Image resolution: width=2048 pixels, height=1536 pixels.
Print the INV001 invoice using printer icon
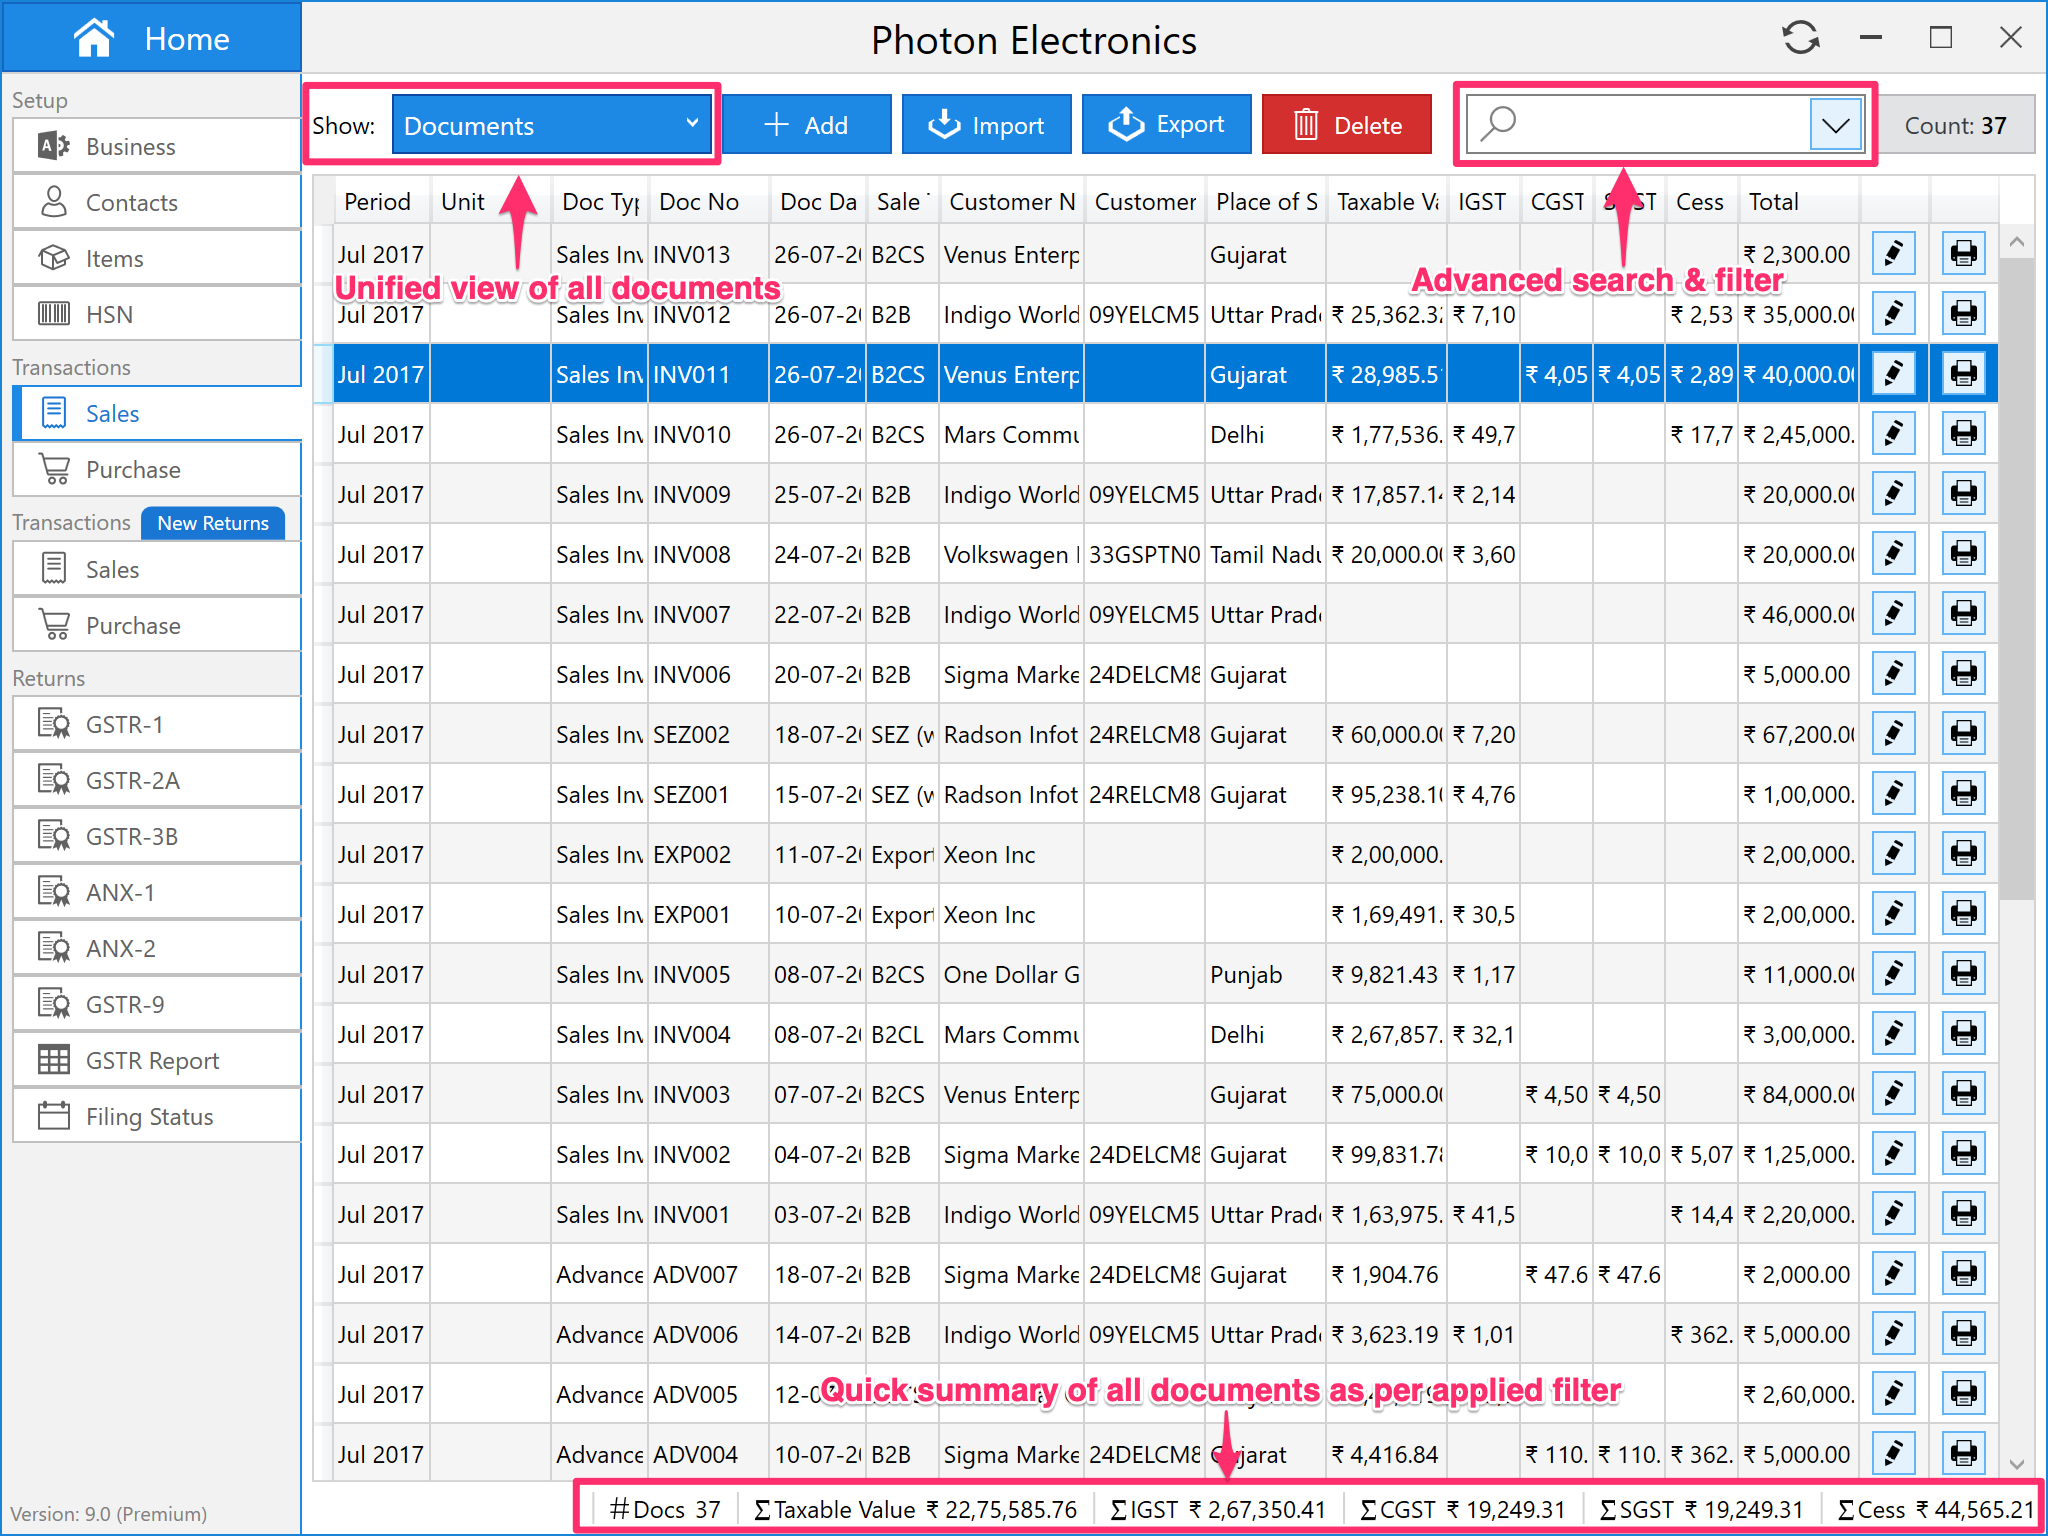click(x=1963, y=1214)
